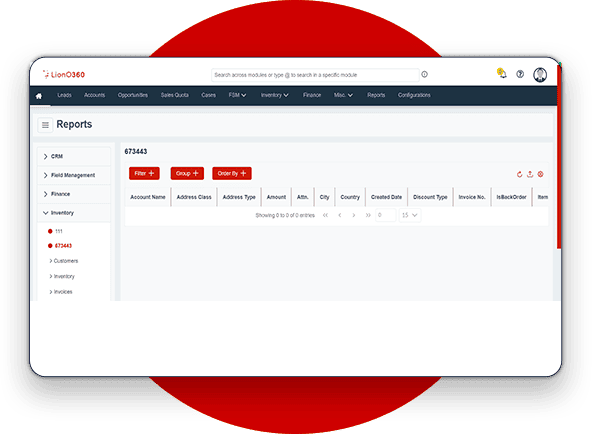Open Opportunities in the navigation bar
The image size is (592, 434).
click(x=133, y=95)
